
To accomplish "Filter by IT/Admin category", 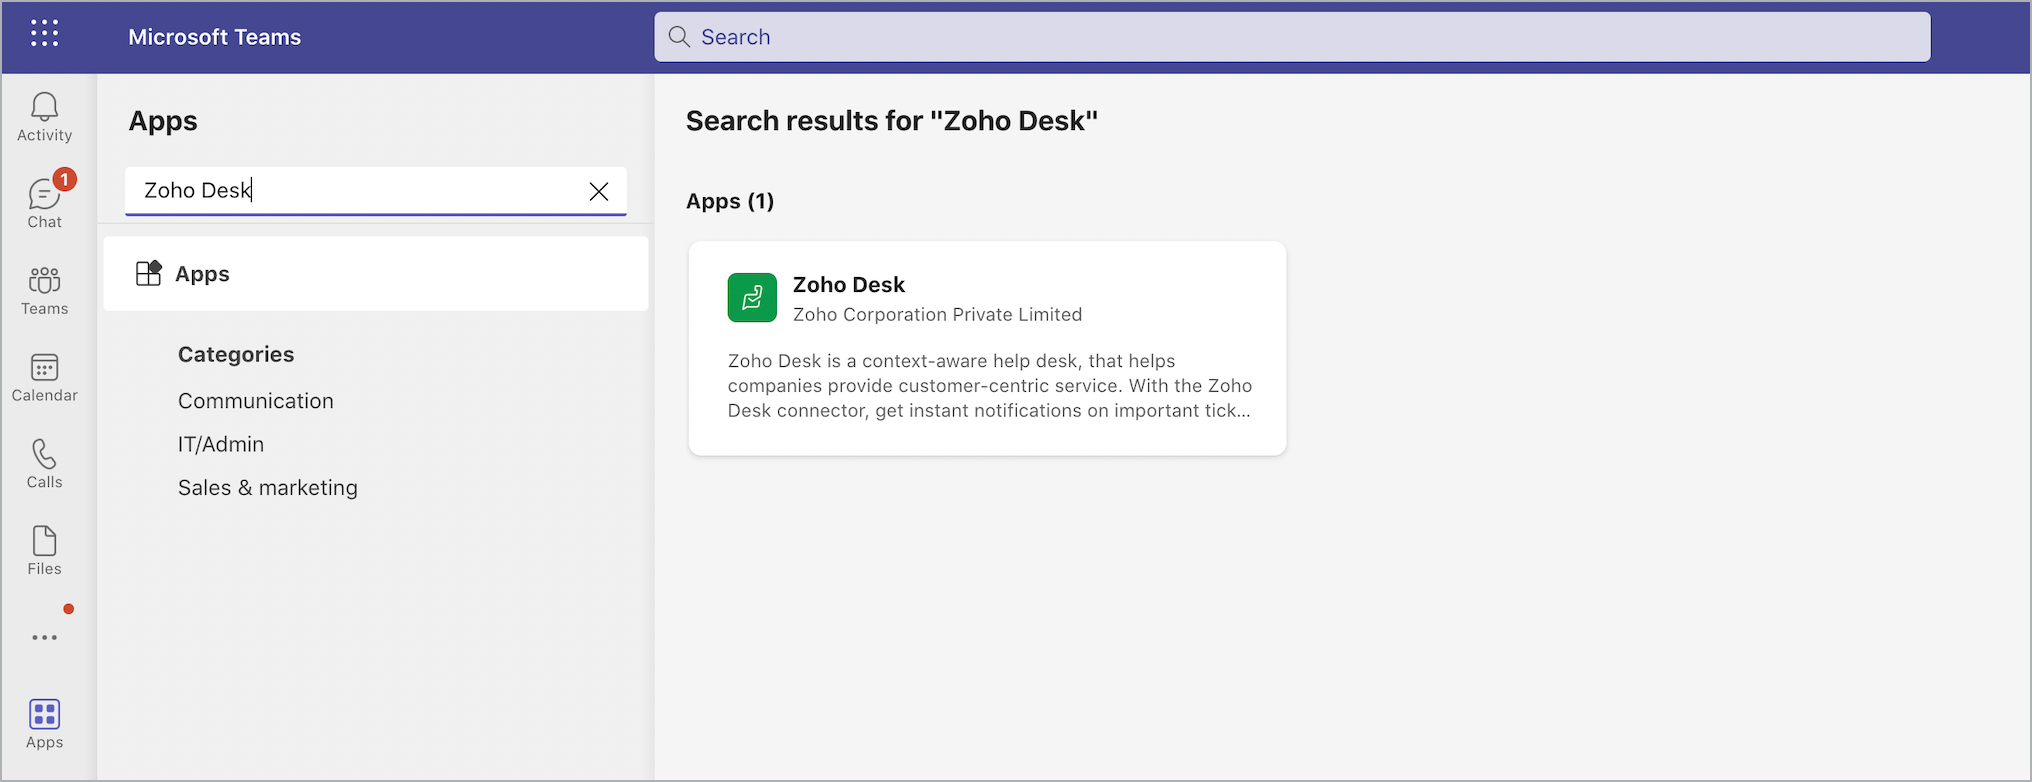I will pos(221,444).
